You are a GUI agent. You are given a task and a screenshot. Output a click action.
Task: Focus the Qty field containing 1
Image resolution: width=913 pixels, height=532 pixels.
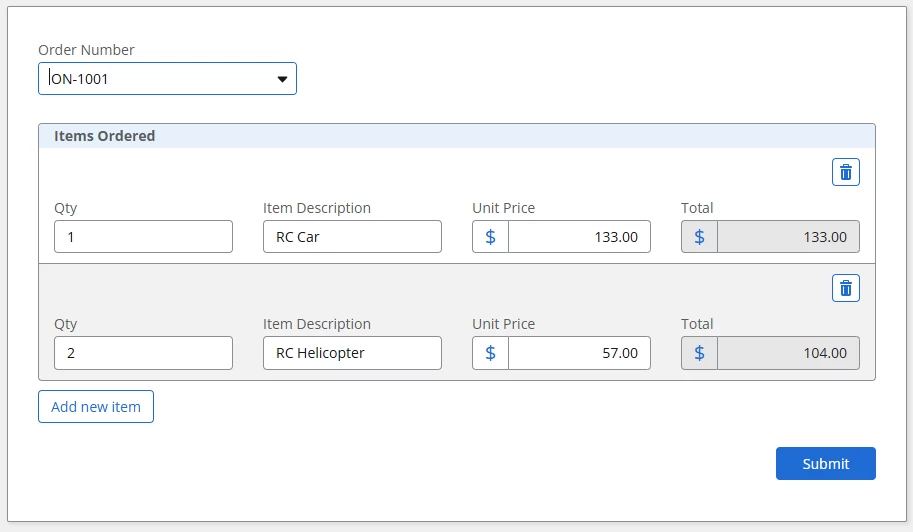143,237
